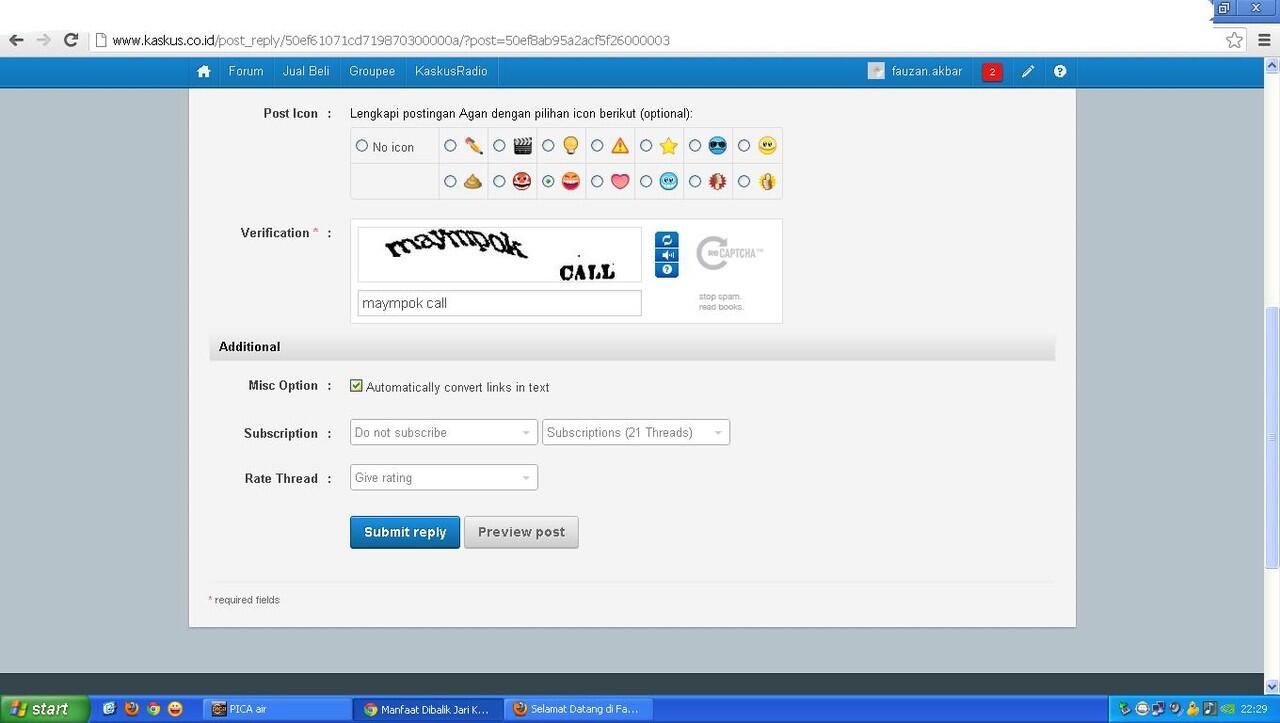Open the KaskusRadio menu
Screen dimensions: 1280x723
452,71
